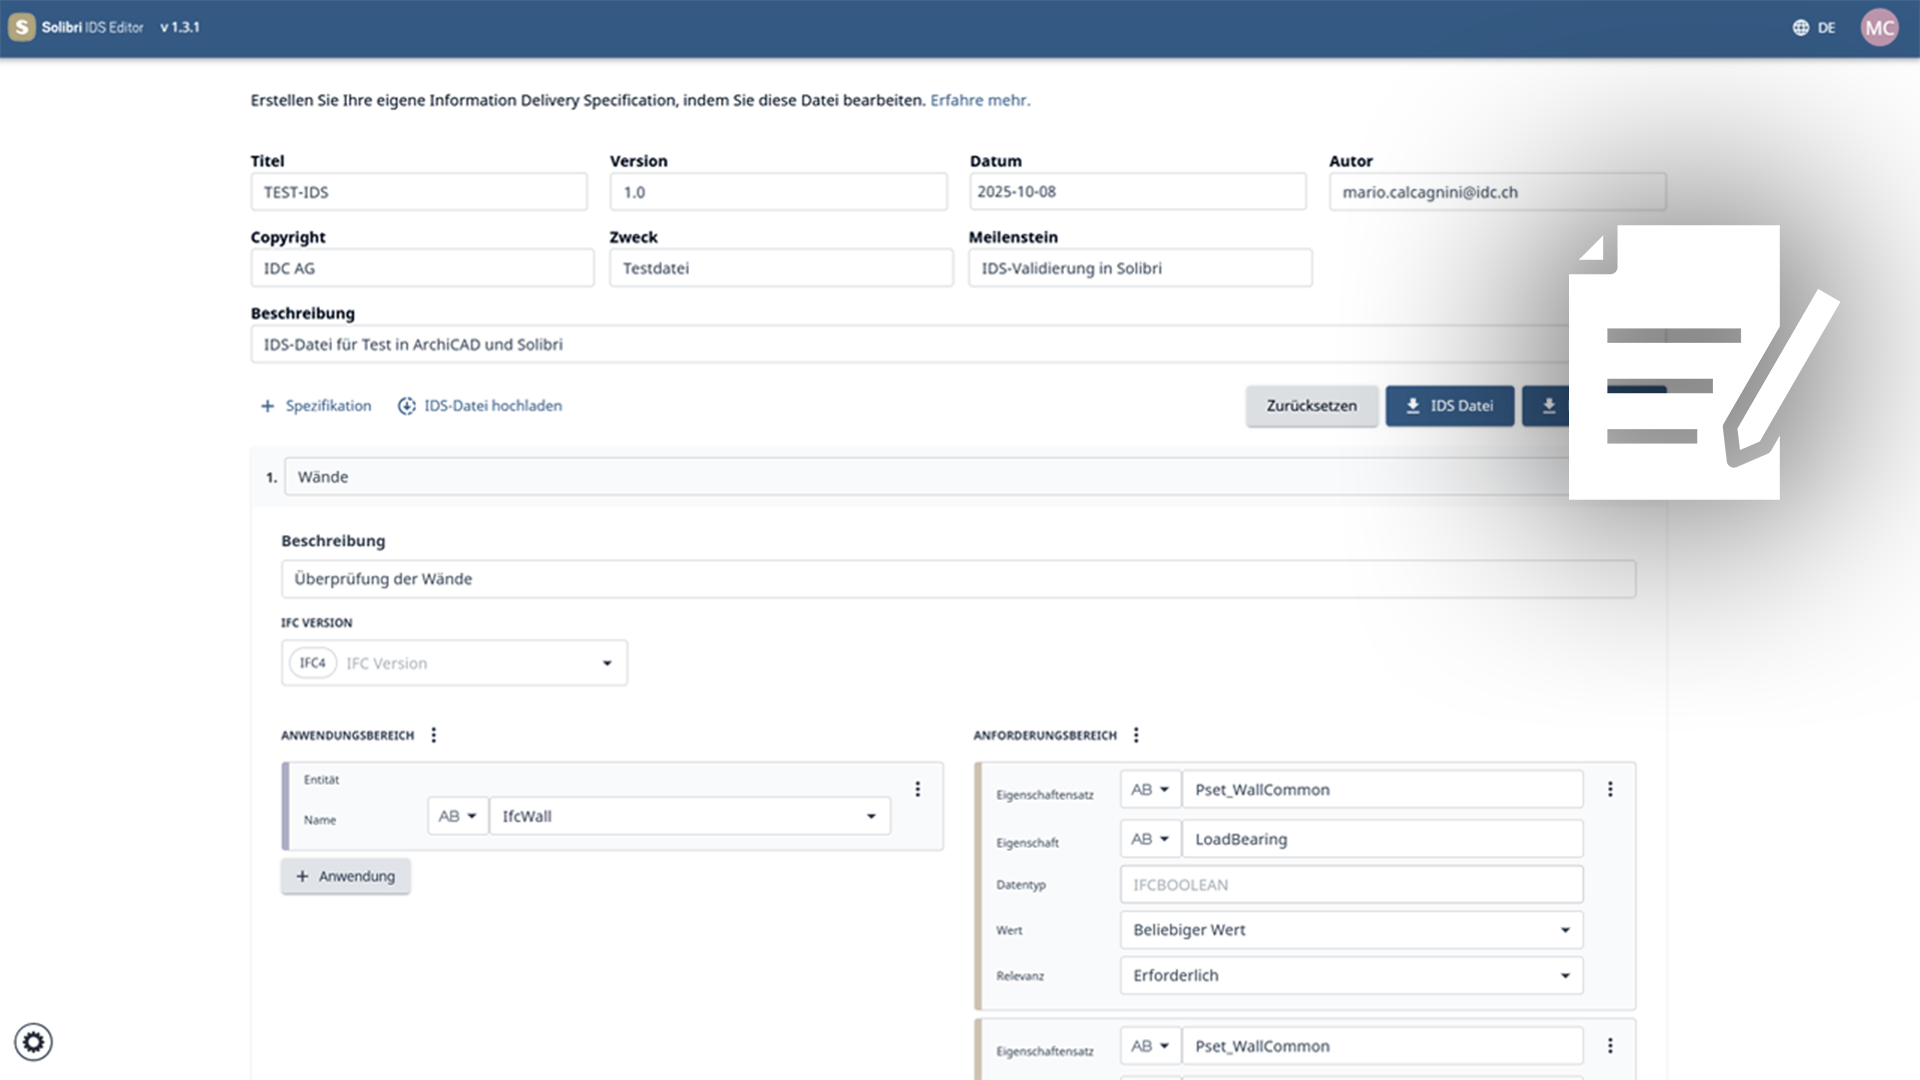
Task: Click the MC user avatar
Action: tap(1879, 27)
